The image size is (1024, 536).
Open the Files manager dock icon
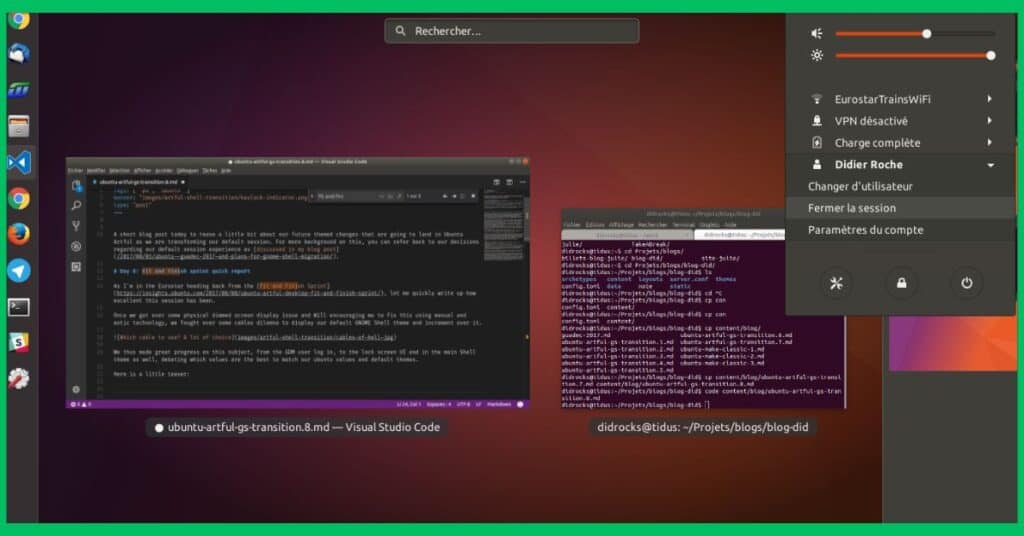tap(19, 126)
